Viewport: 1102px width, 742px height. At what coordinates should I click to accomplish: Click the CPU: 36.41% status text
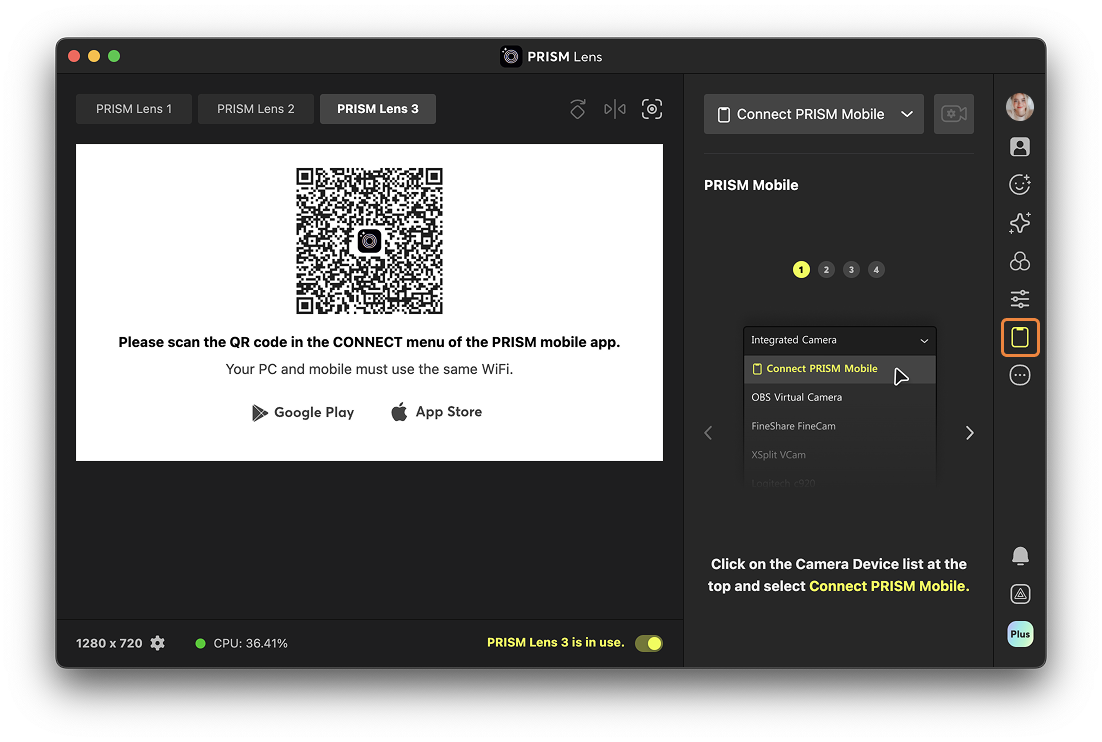tap(250, 643)
